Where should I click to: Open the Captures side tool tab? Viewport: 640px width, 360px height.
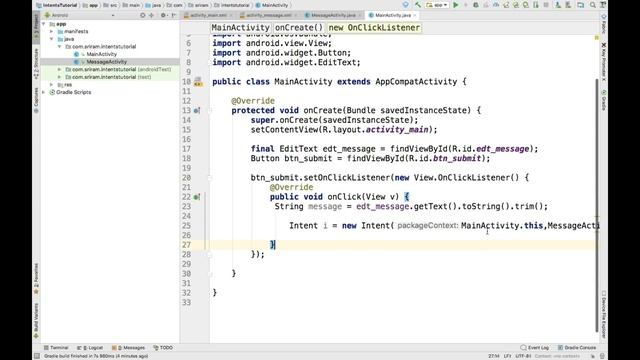pos(36,100)
